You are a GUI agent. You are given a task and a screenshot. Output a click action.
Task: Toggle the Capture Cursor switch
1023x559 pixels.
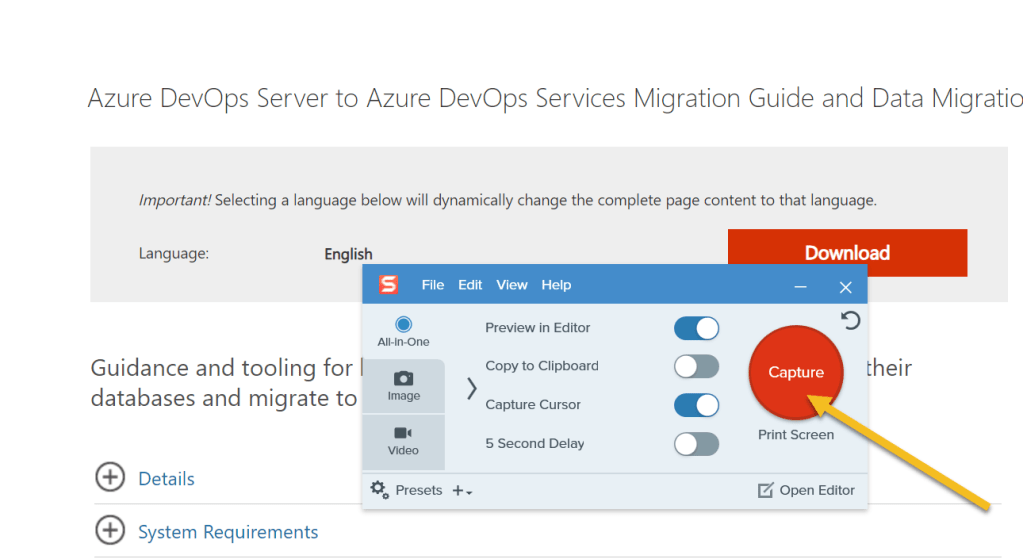click(x=696, y=405)
